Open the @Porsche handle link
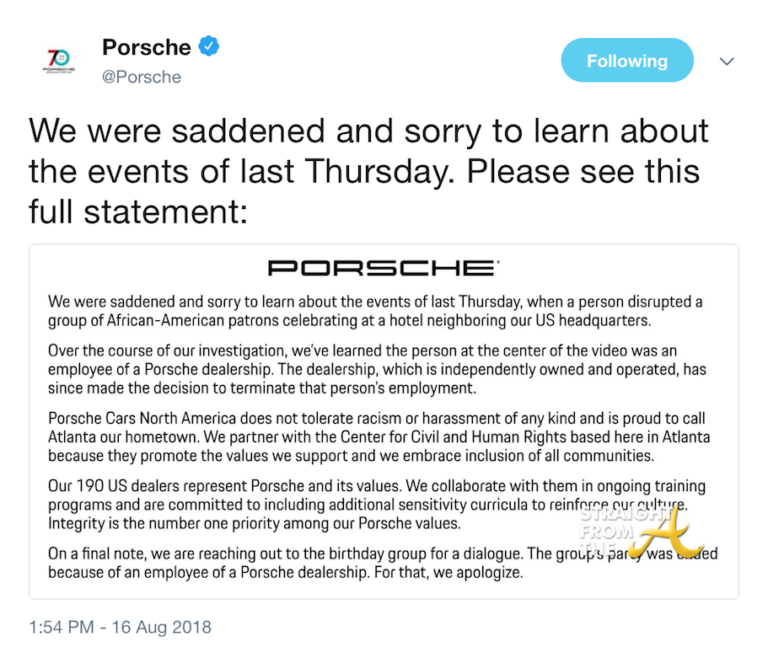Viewport: 768px width, 647px height. 141,76
